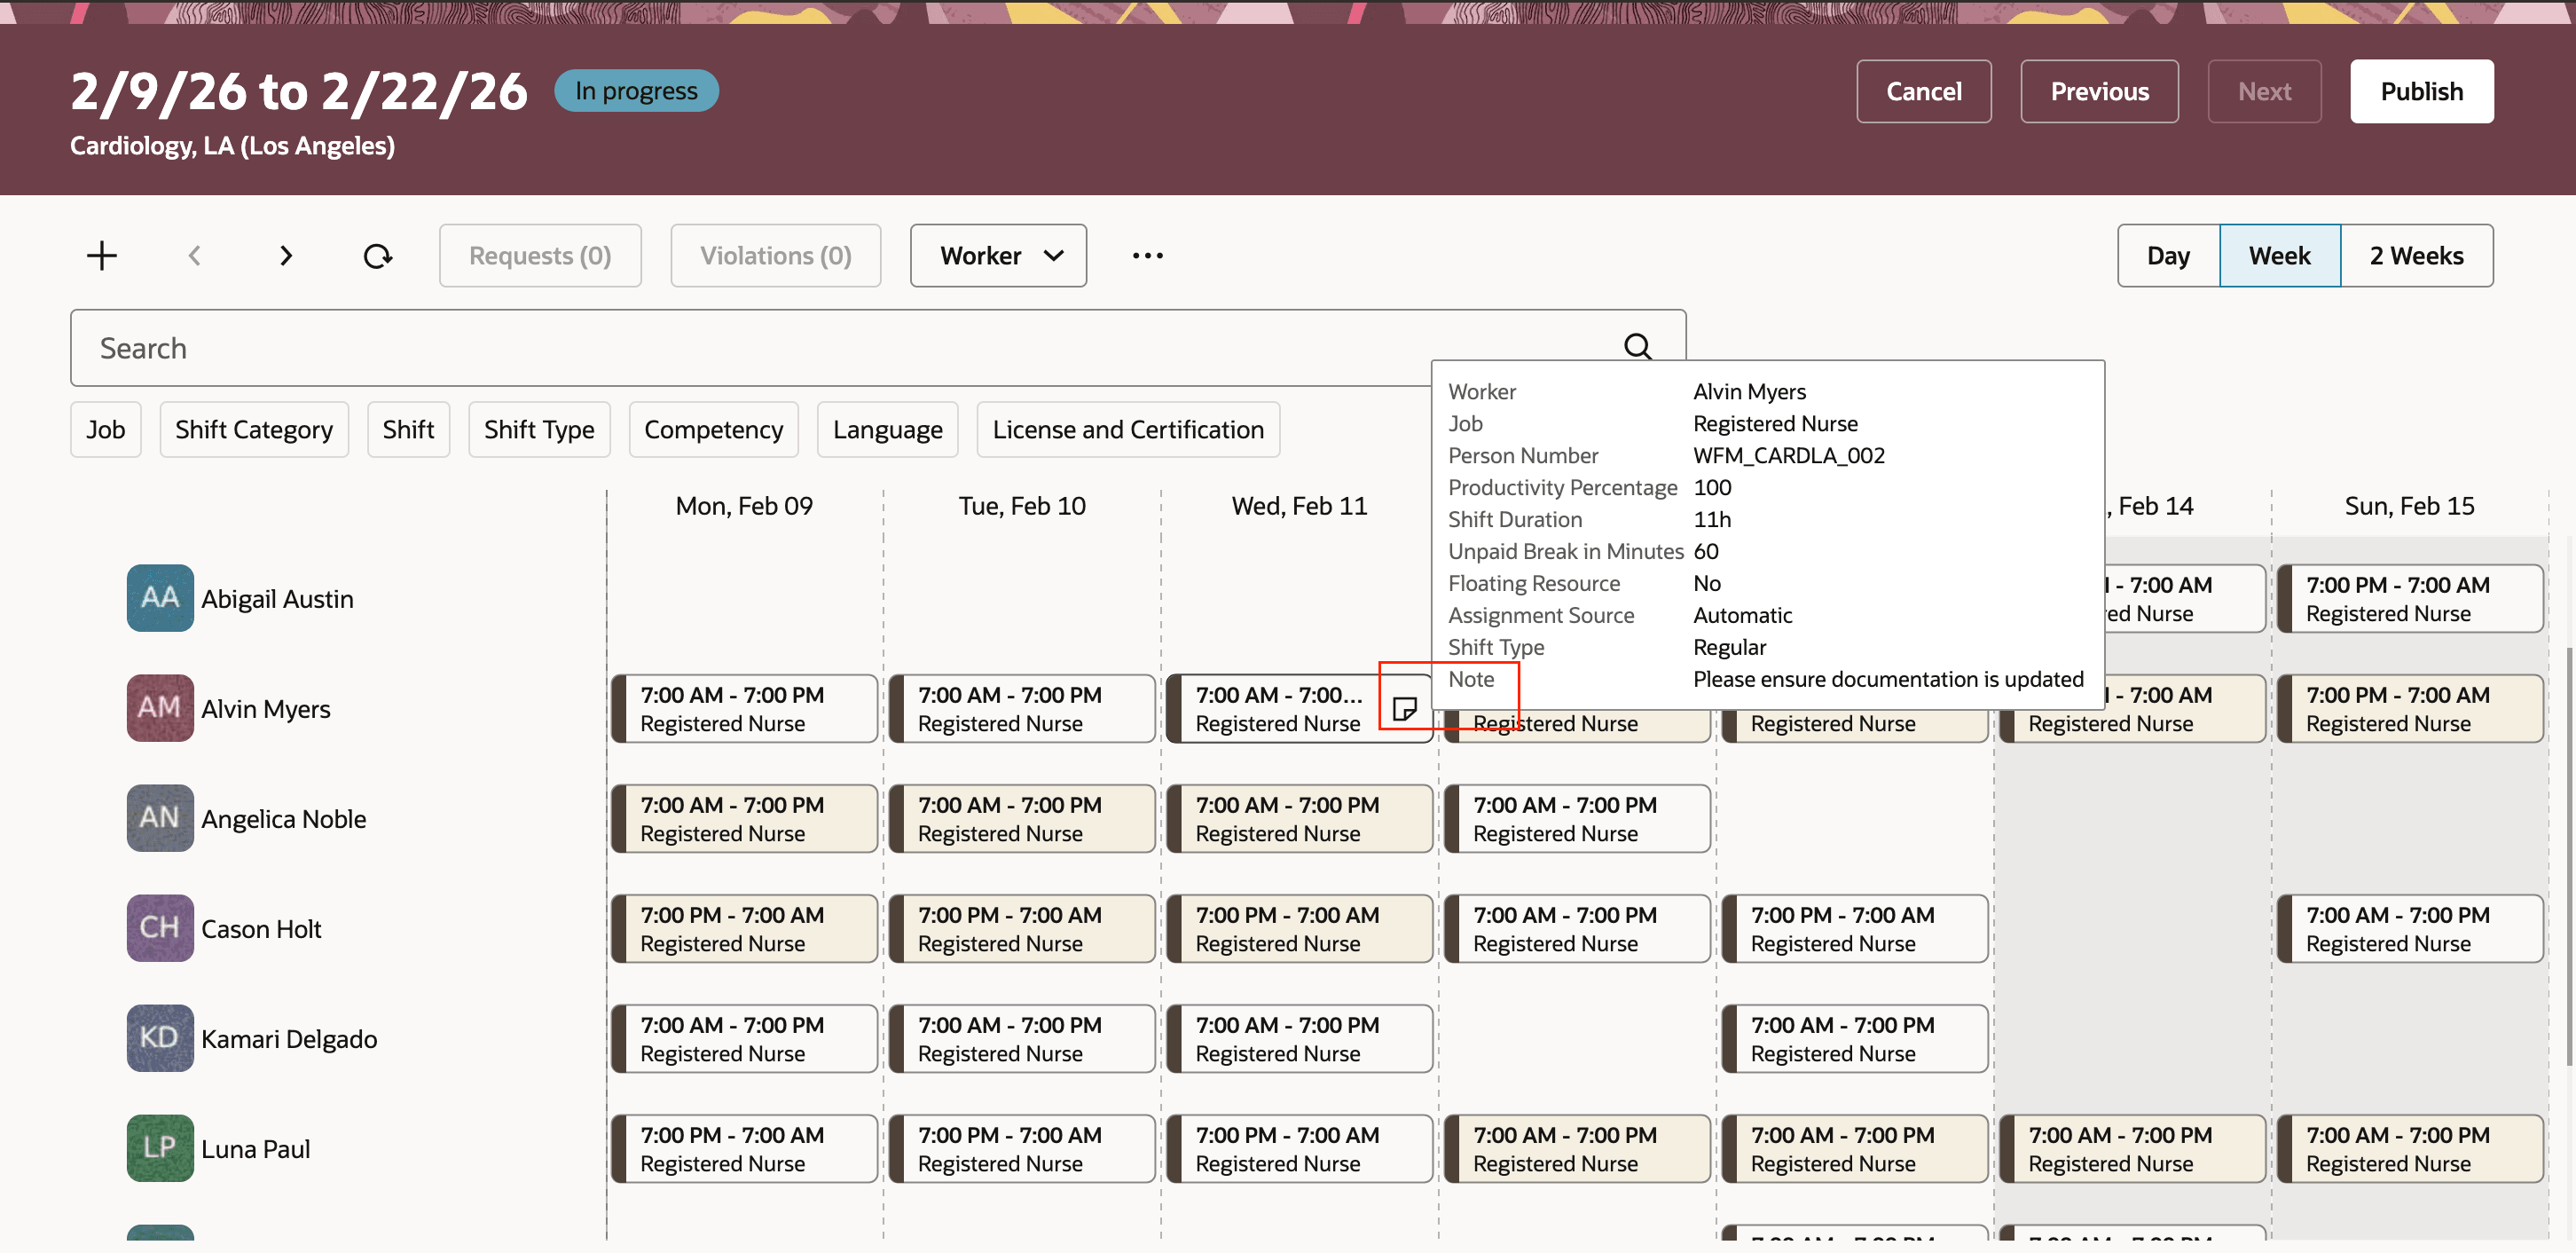Click the search magnifier icon
The width and height of the screenshot is (2576, 1253).
[x=1637, y=346]
